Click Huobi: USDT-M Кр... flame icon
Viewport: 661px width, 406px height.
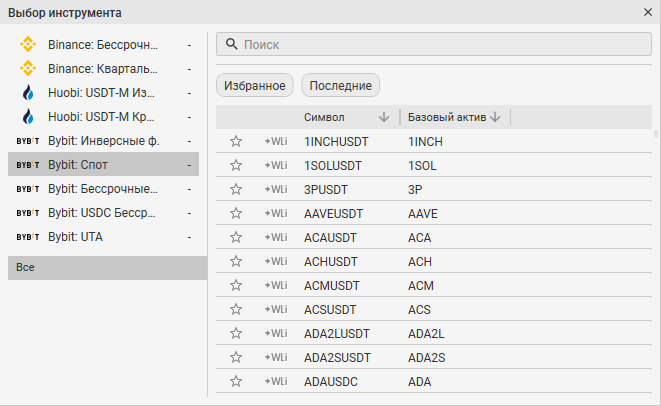pyautogui.click(x=28, y=116)
